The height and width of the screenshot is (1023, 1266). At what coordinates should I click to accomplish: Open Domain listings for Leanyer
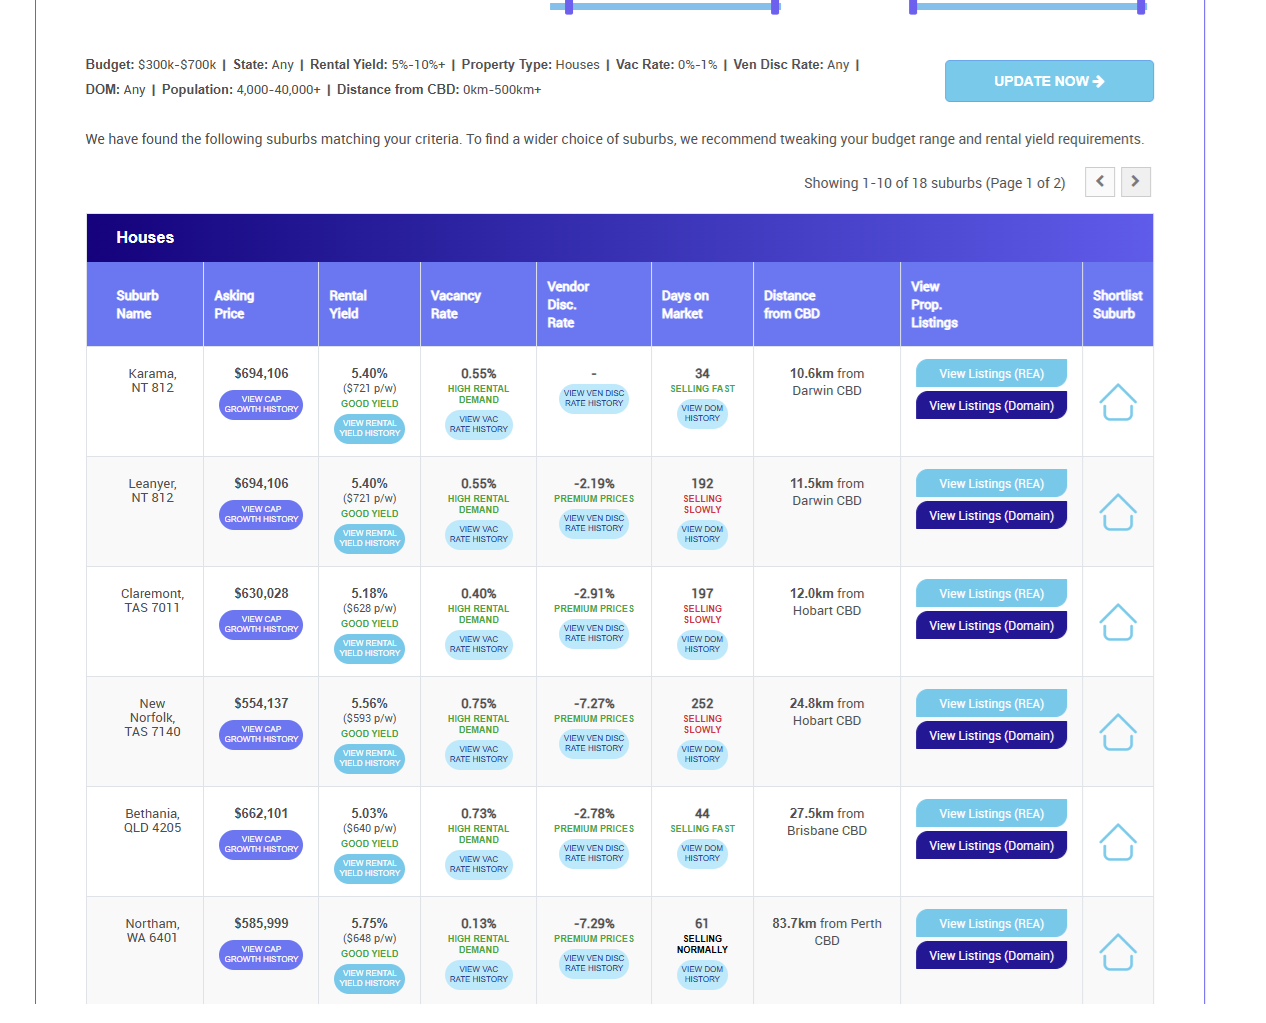991,516
